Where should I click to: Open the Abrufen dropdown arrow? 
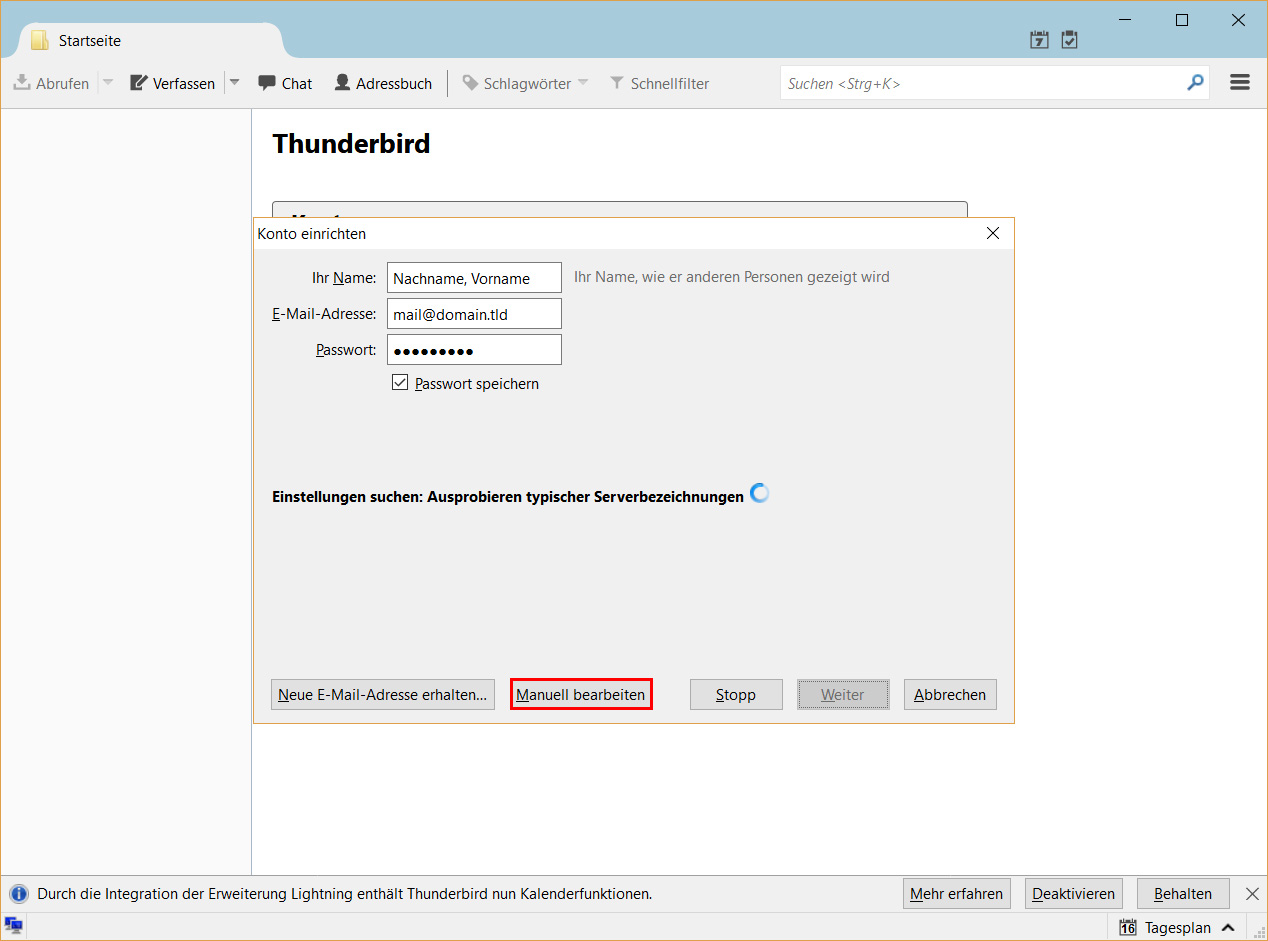point(107,83)
